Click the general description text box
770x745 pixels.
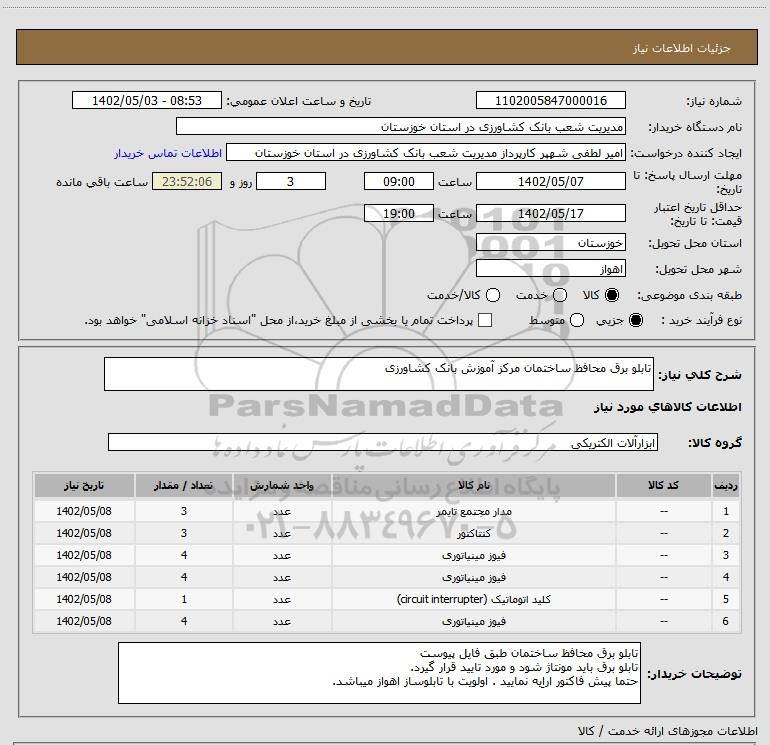[379, 374]
